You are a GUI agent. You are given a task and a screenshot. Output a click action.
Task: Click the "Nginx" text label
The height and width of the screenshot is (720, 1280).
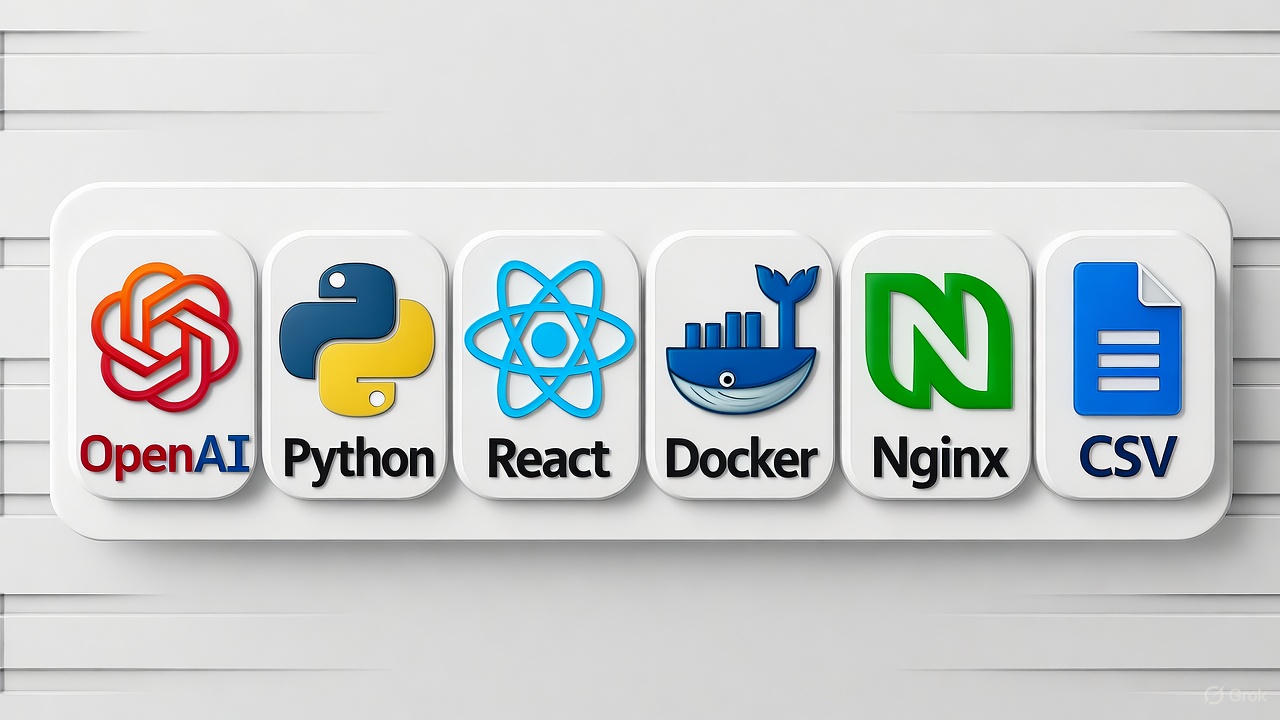coord(938,458)
